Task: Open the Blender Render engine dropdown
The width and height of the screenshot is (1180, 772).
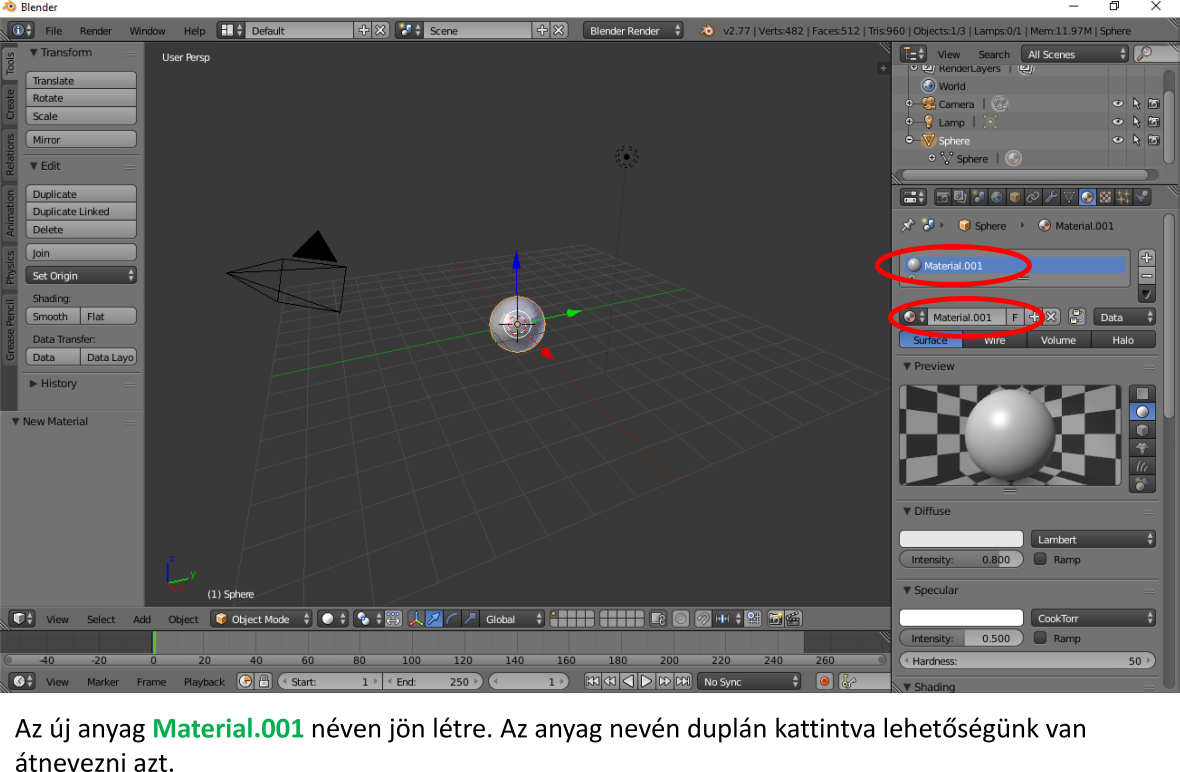Action: (633, 31)
